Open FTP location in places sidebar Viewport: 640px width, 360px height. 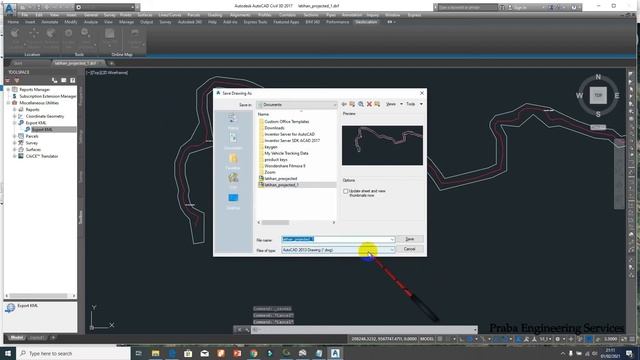pyautogui.click(x=233, y=181)
